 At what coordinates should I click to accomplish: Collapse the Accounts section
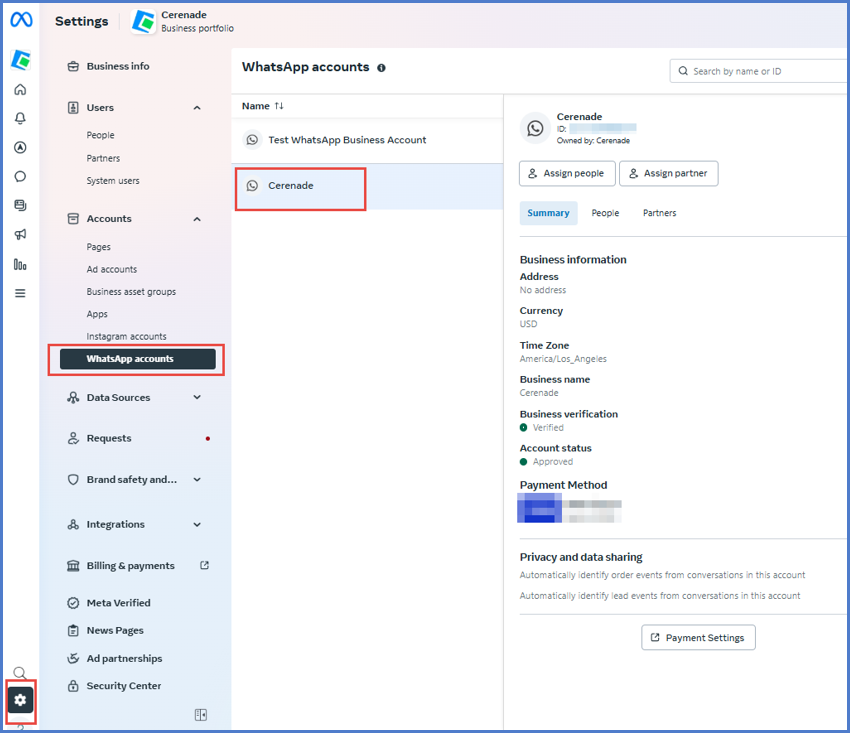[197, 219]
